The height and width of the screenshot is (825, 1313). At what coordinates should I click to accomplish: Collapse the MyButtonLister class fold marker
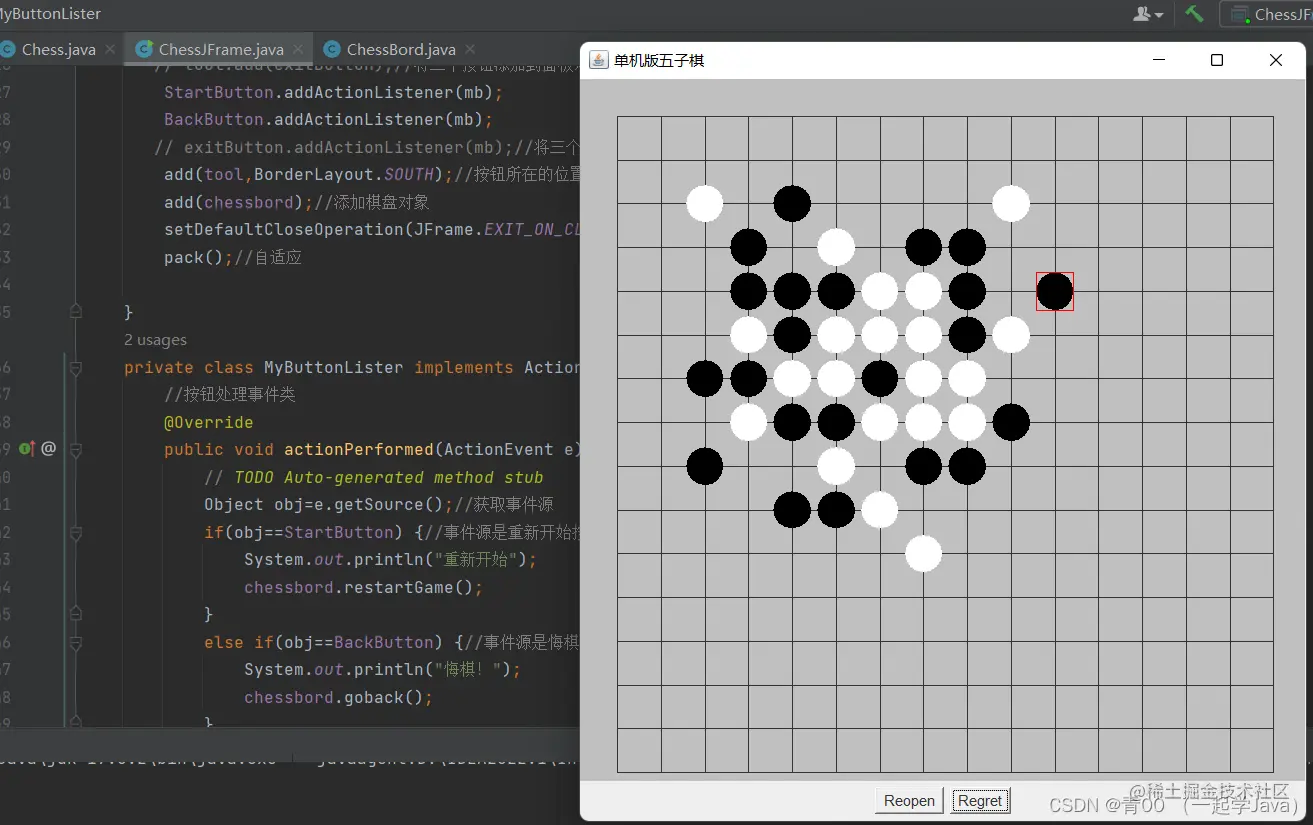point(75,368)
